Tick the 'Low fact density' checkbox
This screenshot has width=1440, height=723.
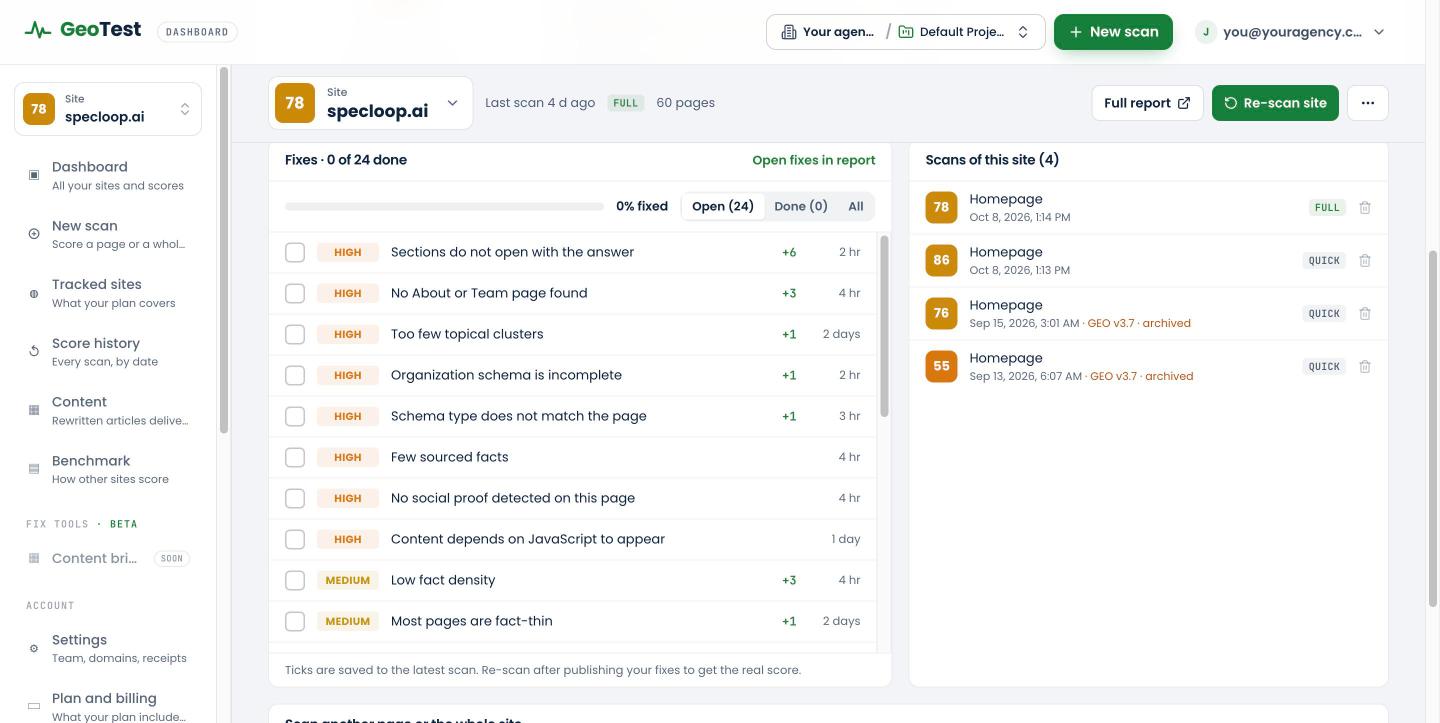coord(295,580)
